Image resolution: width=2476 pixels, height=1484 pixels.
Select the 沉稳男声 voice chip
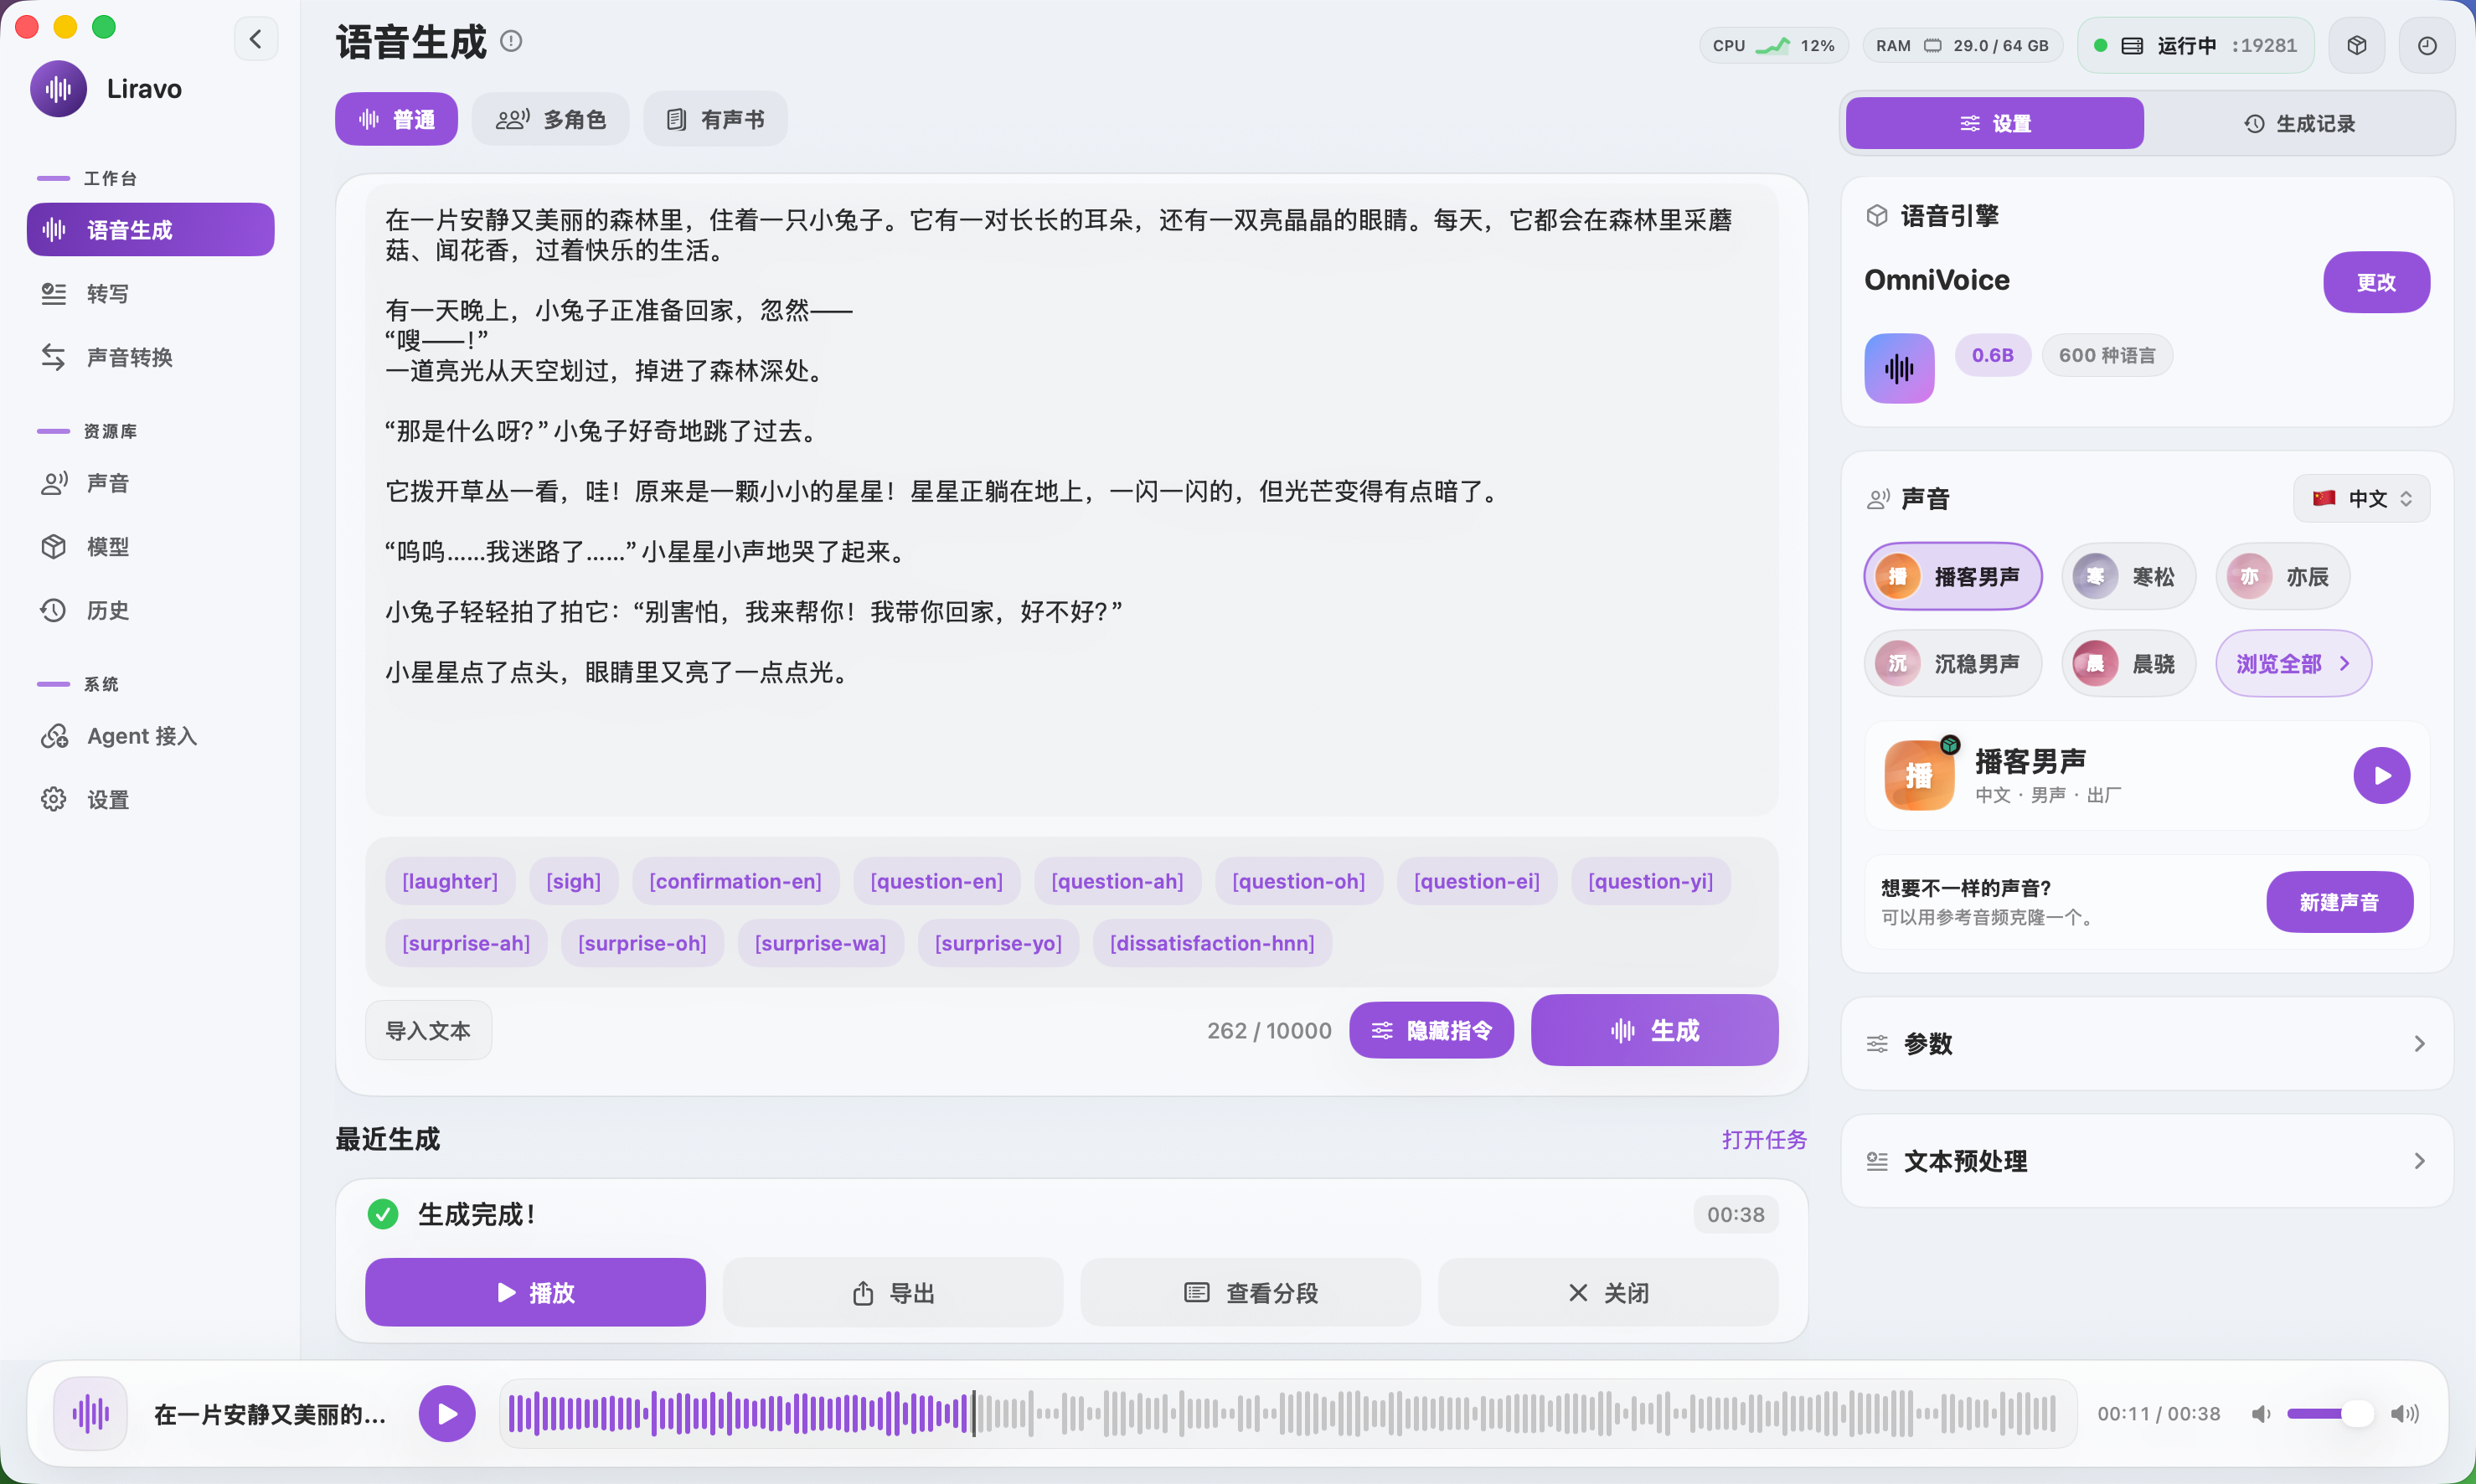(x=1952, y=663)
